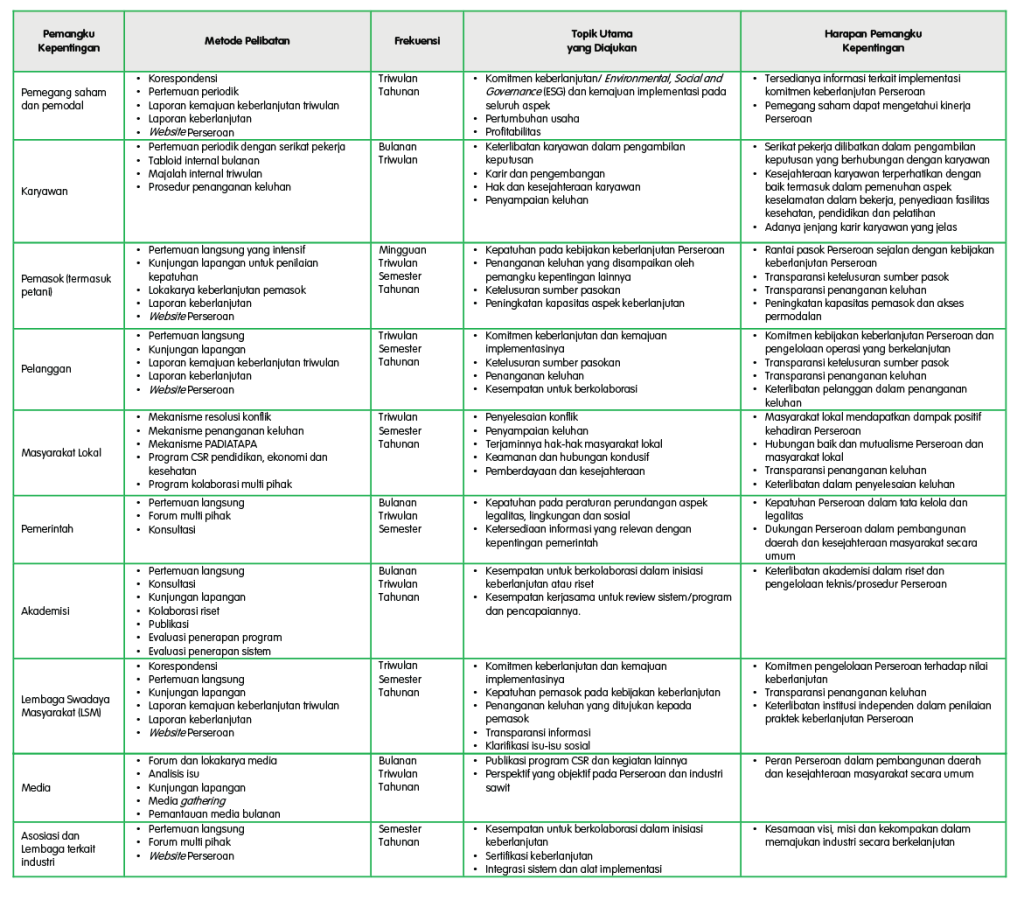Click the Frekuensi column header

(x=416, y=41)
